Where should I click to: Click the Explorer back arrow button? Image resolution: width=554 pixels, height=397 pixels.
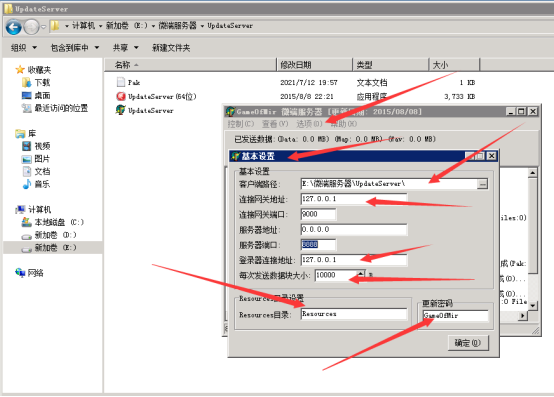[x=14, y=27]
